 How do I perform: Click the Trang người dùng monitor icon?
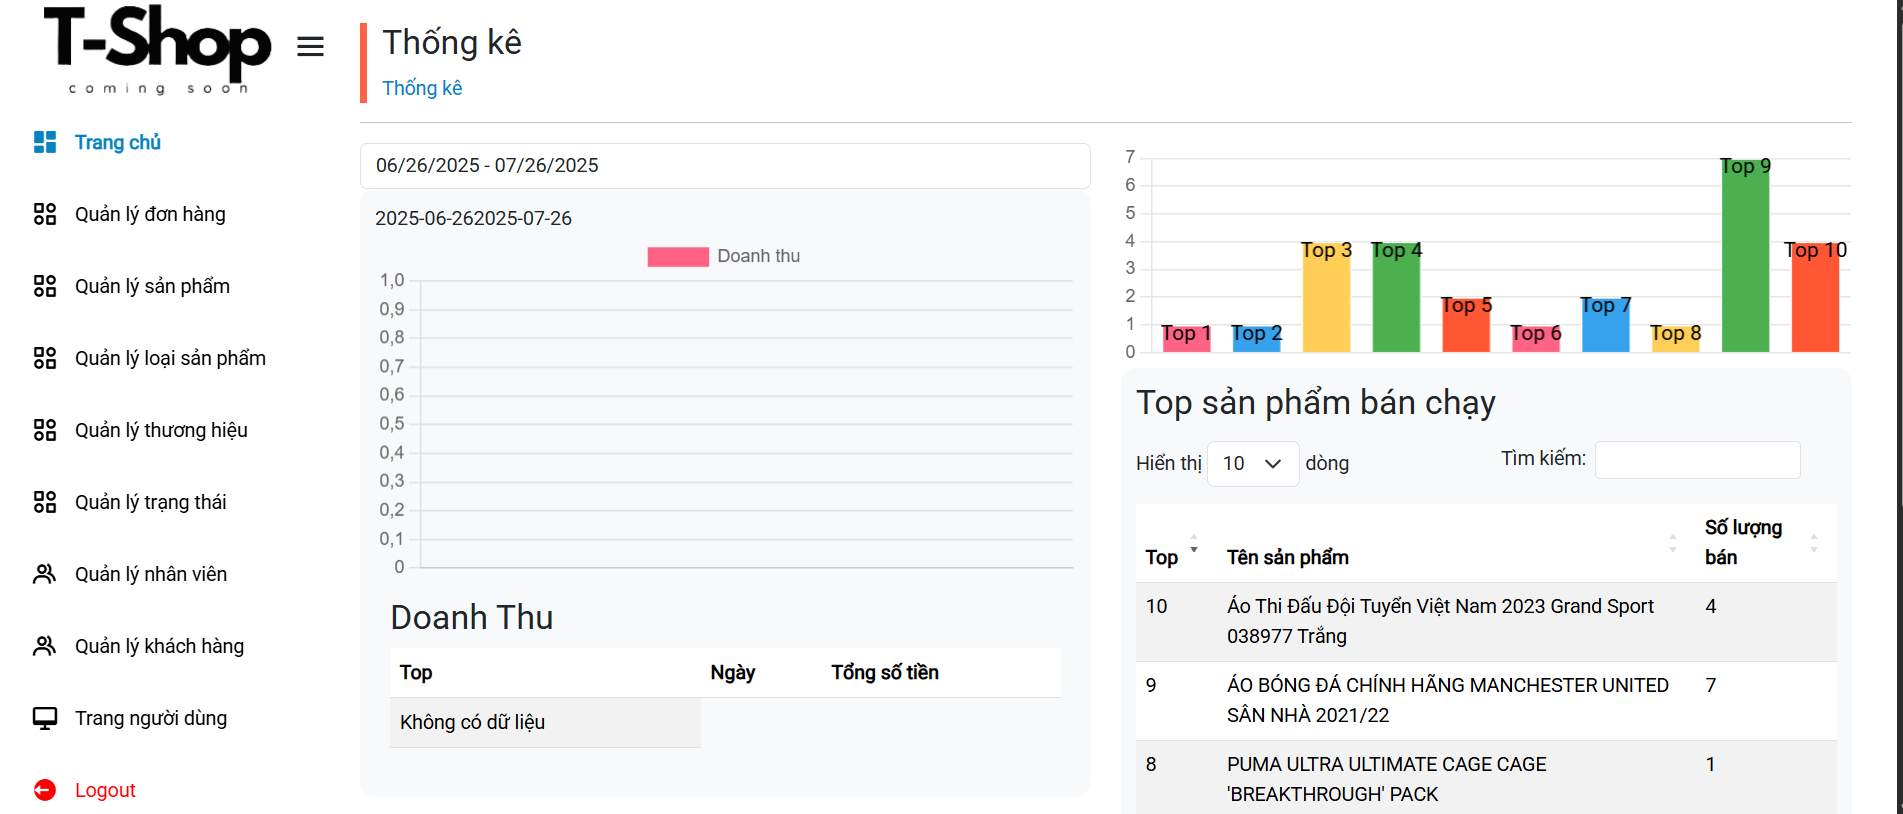(x=45, y=718)
